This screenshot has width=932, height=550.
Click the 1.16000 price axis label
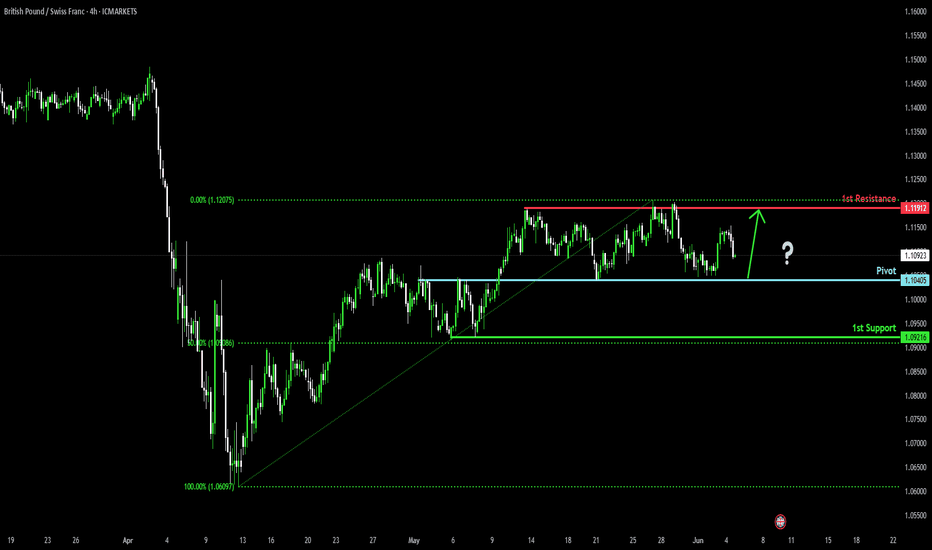tap(915, 11)
